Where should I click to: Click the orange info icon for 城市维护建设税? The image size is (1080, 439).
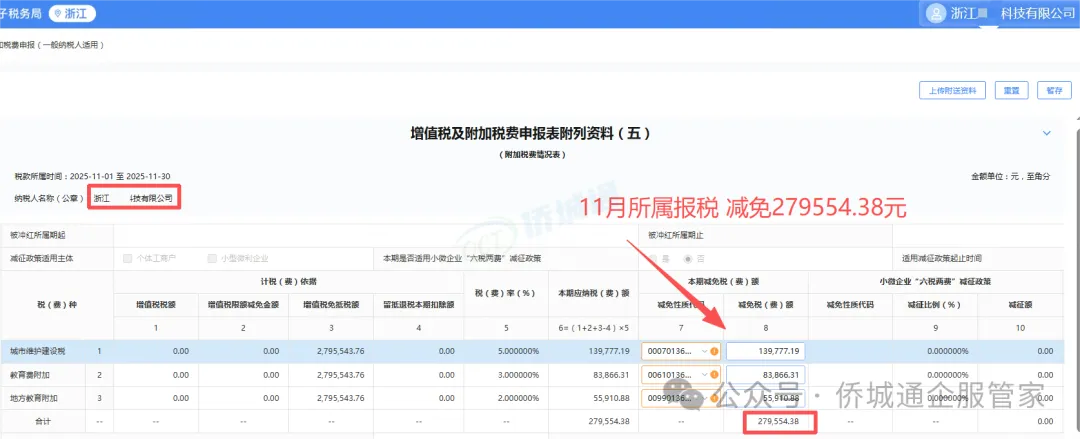(x=714, y=351)
